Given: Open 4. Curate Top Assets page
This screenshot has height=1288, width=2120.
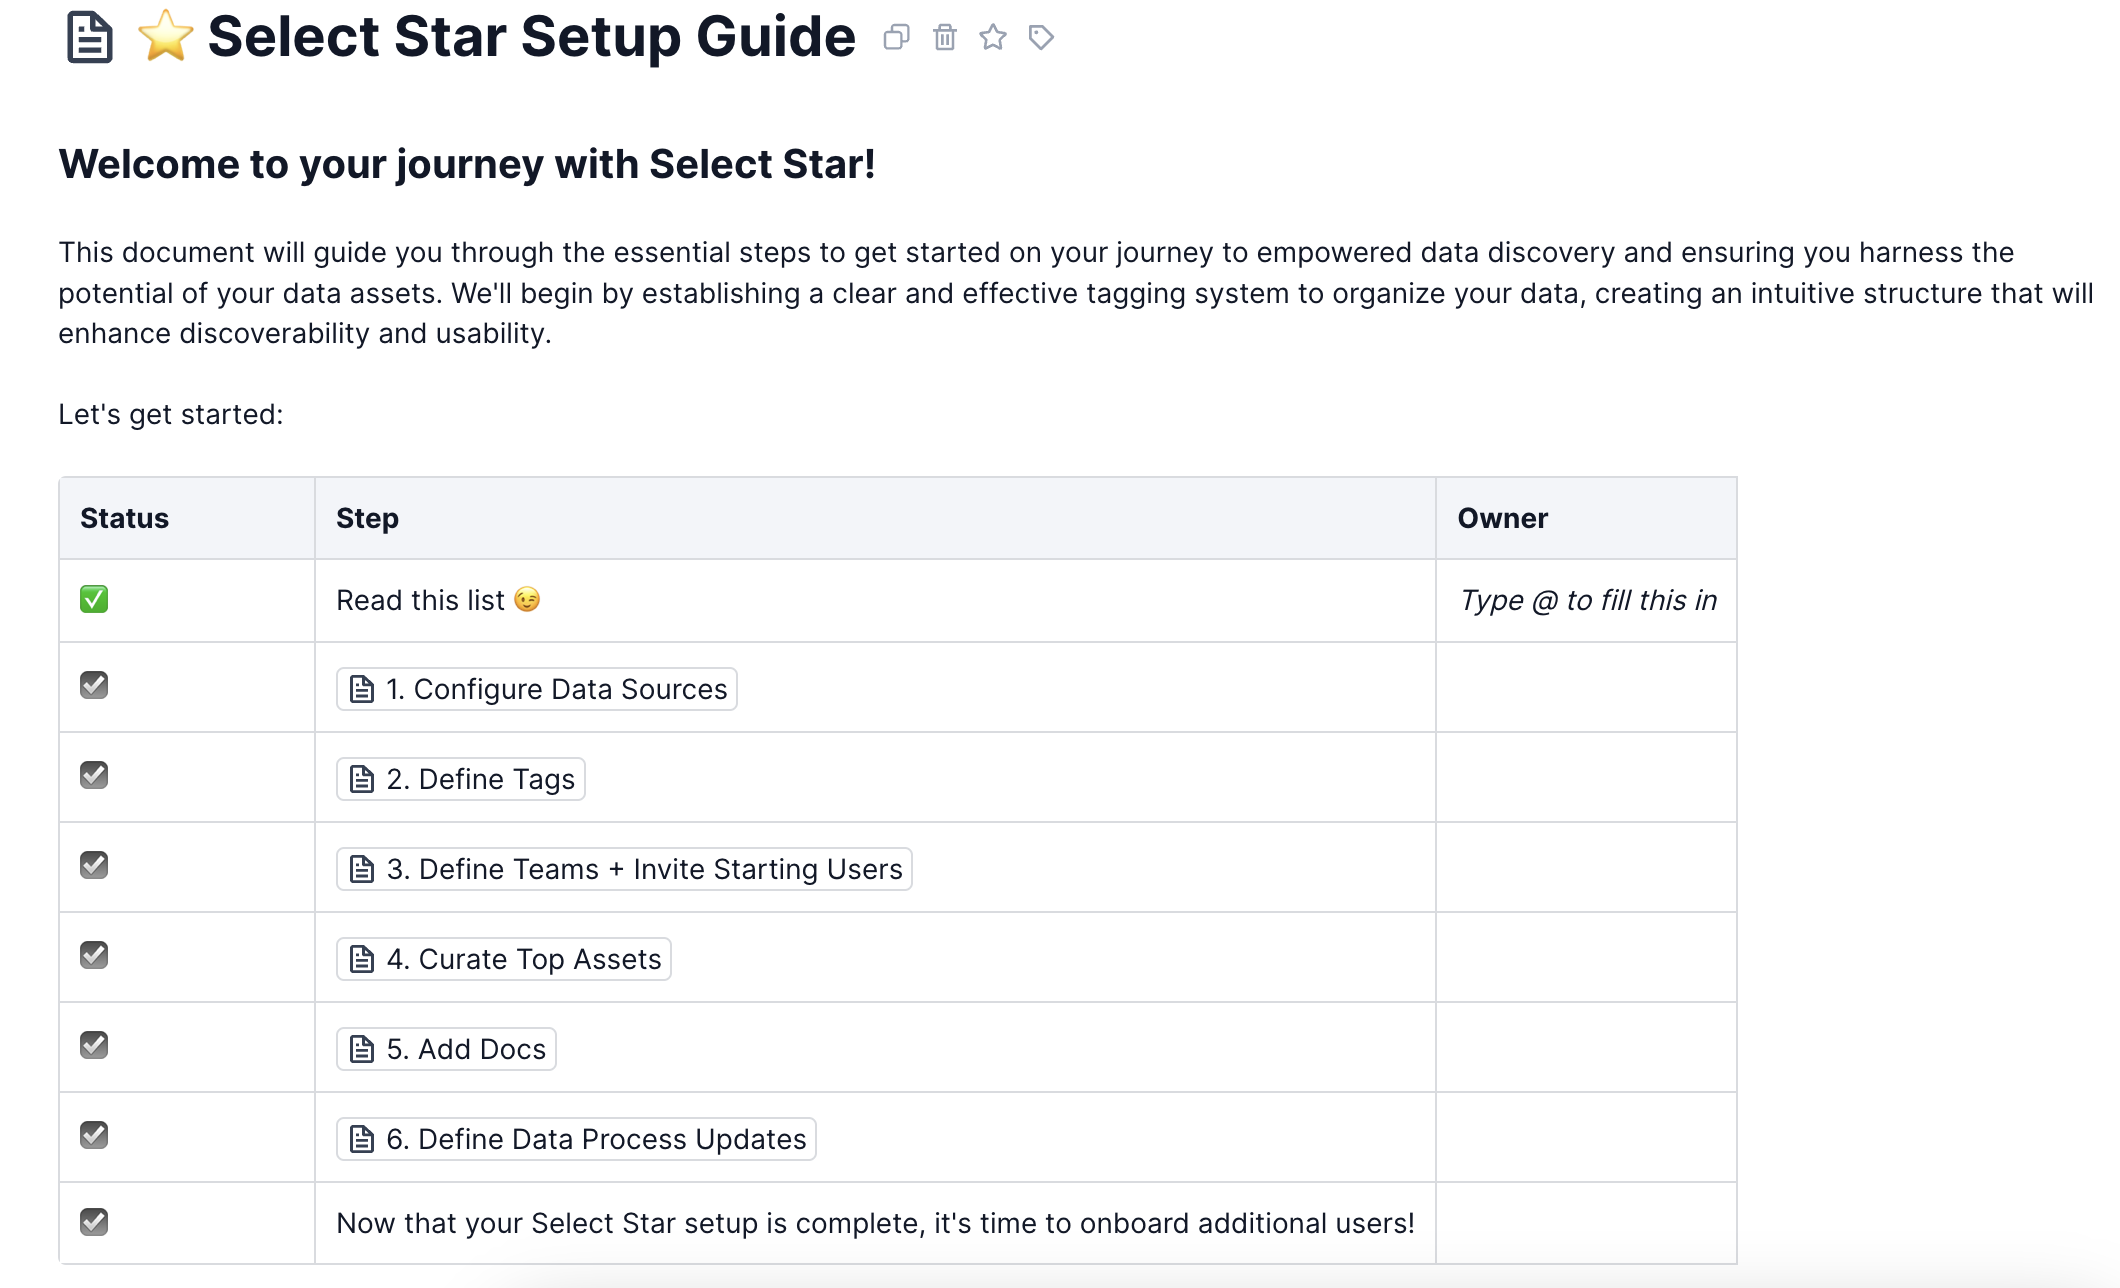Looking at the screenshot, I should [x=523, y=959].
